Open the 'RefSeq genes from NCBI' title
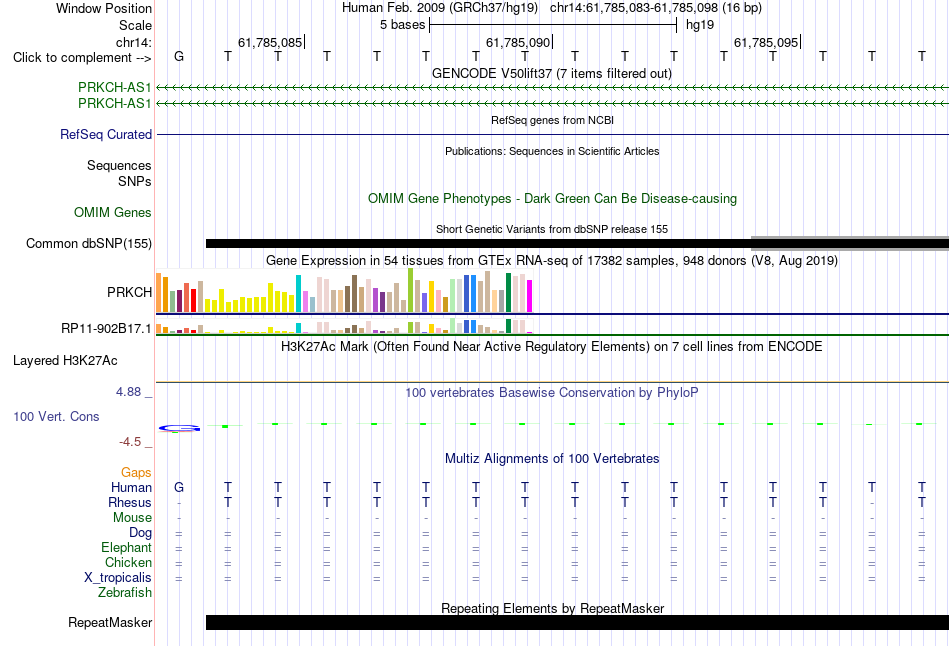The image size is (950, 646). tap(552, 120)
